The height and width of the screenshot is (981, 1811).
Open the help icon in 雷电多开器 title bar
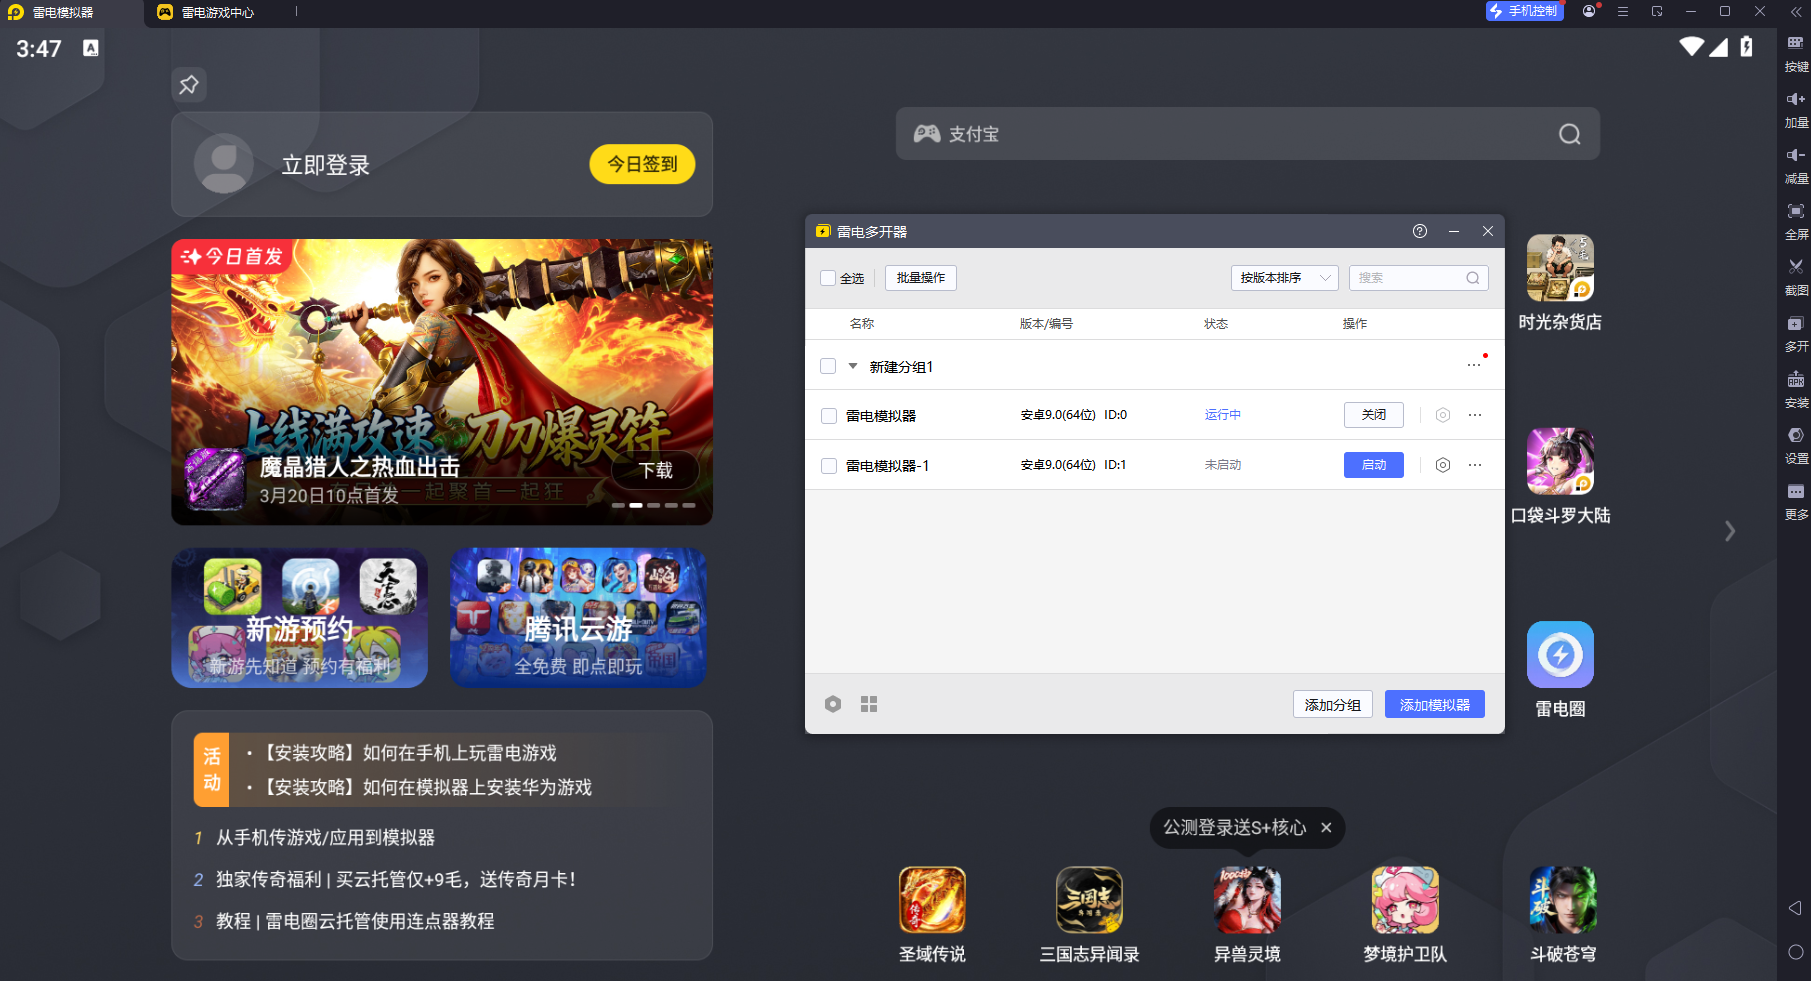tap(1420, 231)
